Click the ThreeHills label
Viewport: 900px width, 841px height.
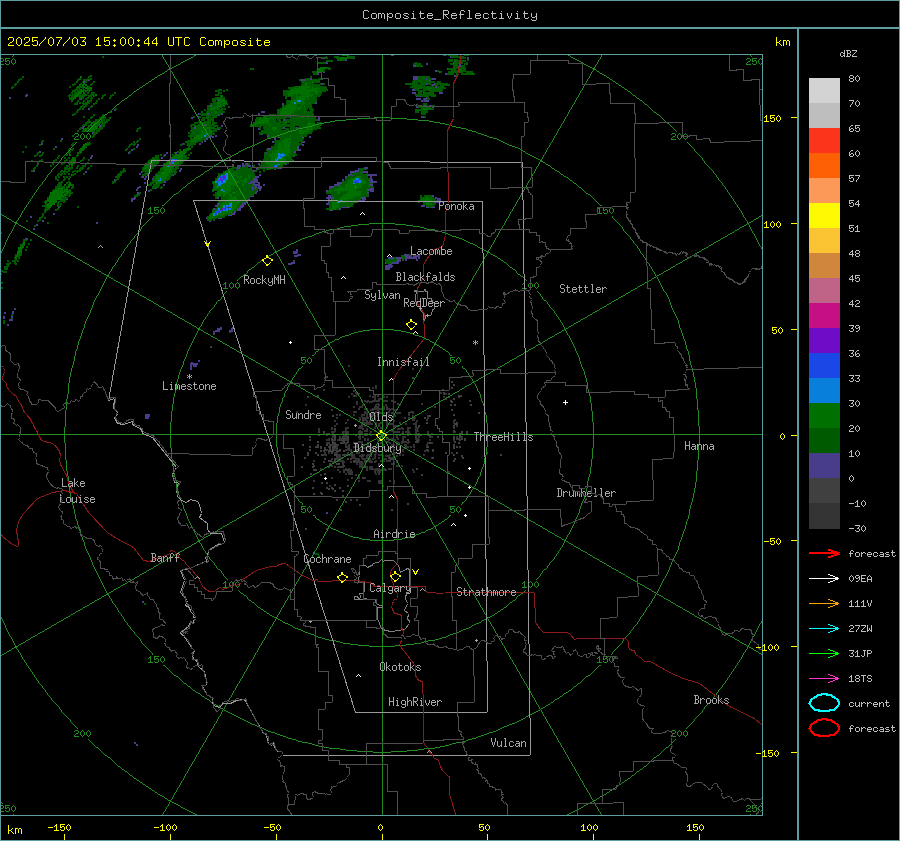503,437
